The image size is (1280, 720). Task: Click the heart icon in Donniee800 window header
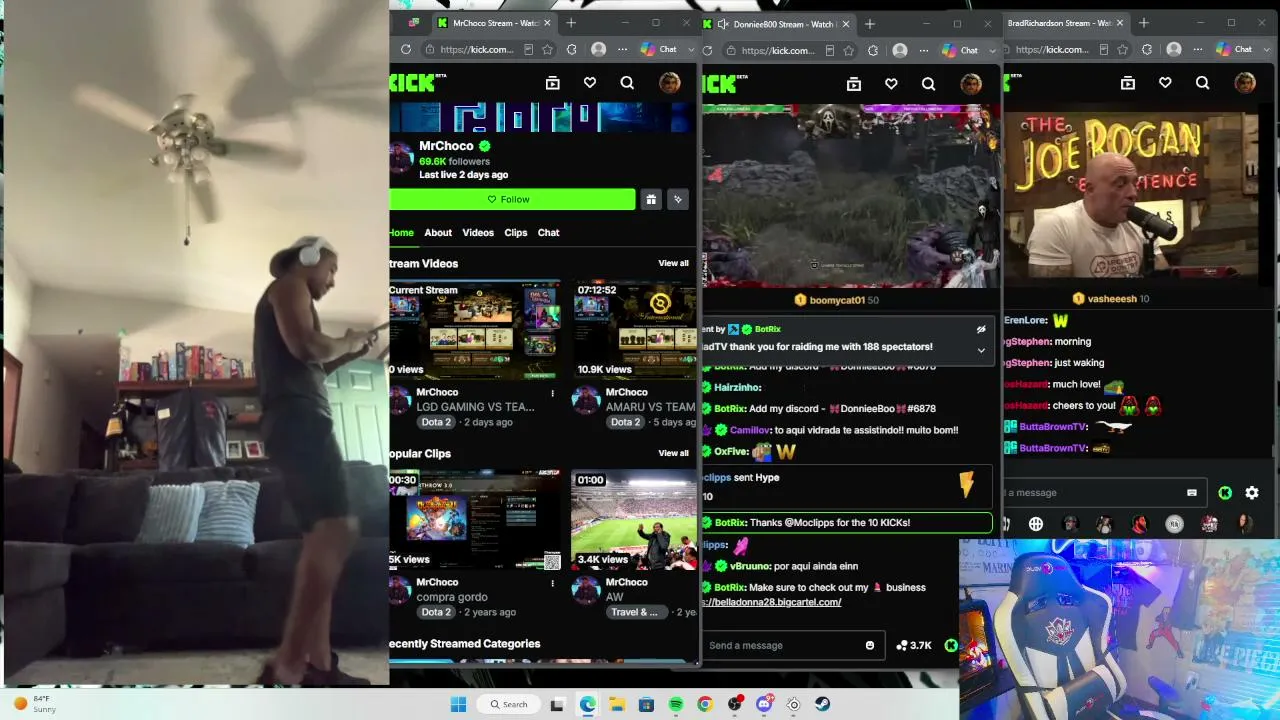click(x=891, y=84)
